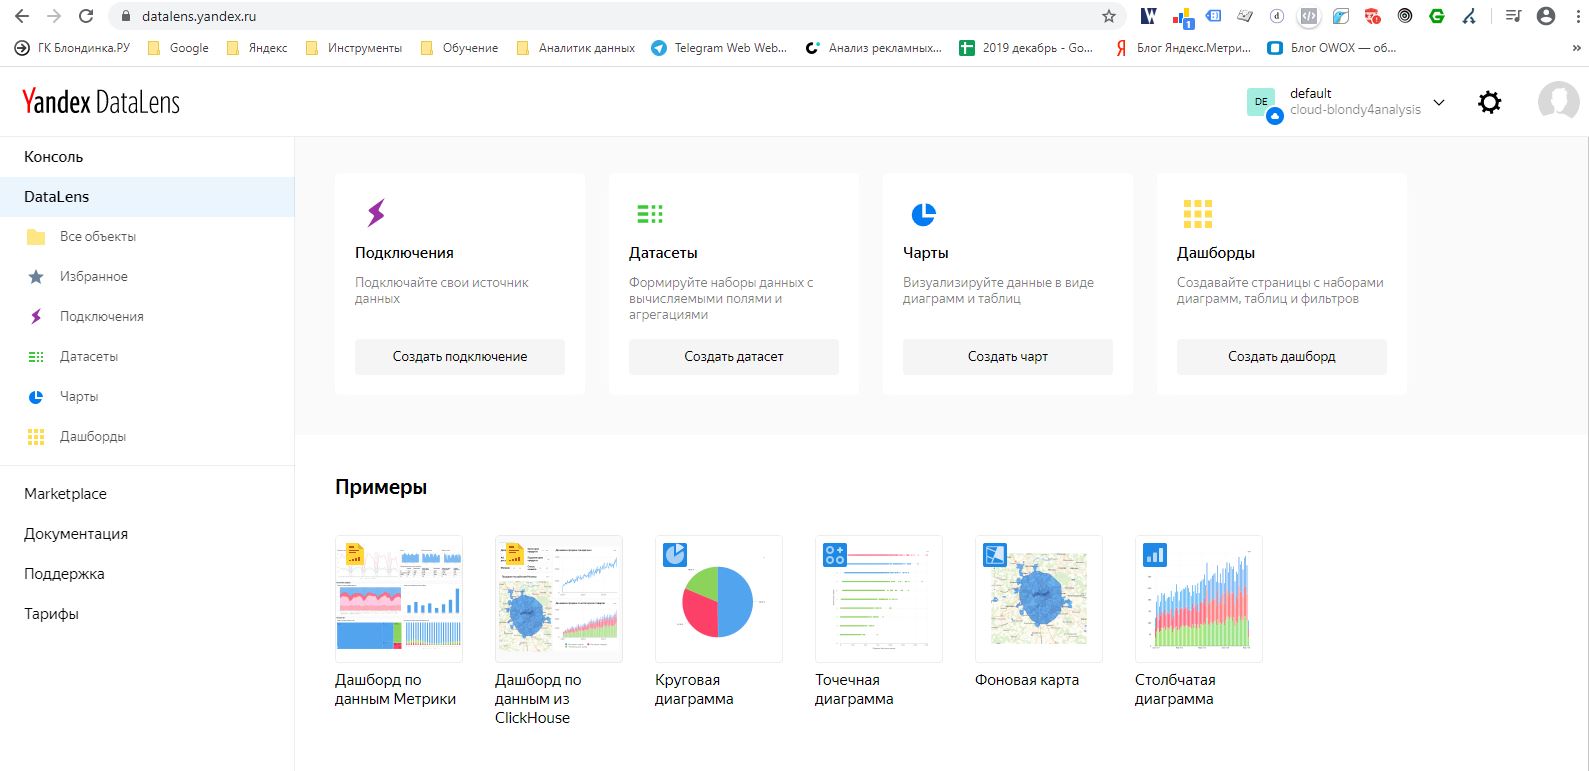Screen dimensions: 1589x771
Task: Select DataLens in the sidebar
Action: click(x=147, y=197)
